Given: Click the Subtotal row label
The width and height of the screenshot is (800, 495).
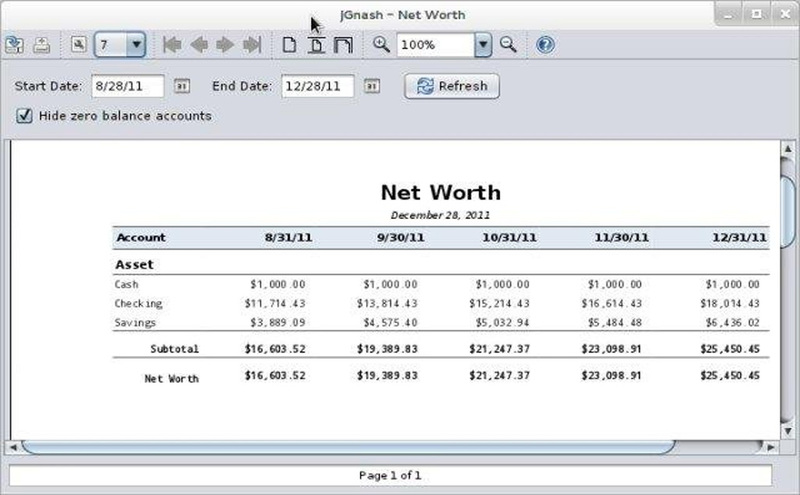Looking at the screenshot, I should (174, 349).
